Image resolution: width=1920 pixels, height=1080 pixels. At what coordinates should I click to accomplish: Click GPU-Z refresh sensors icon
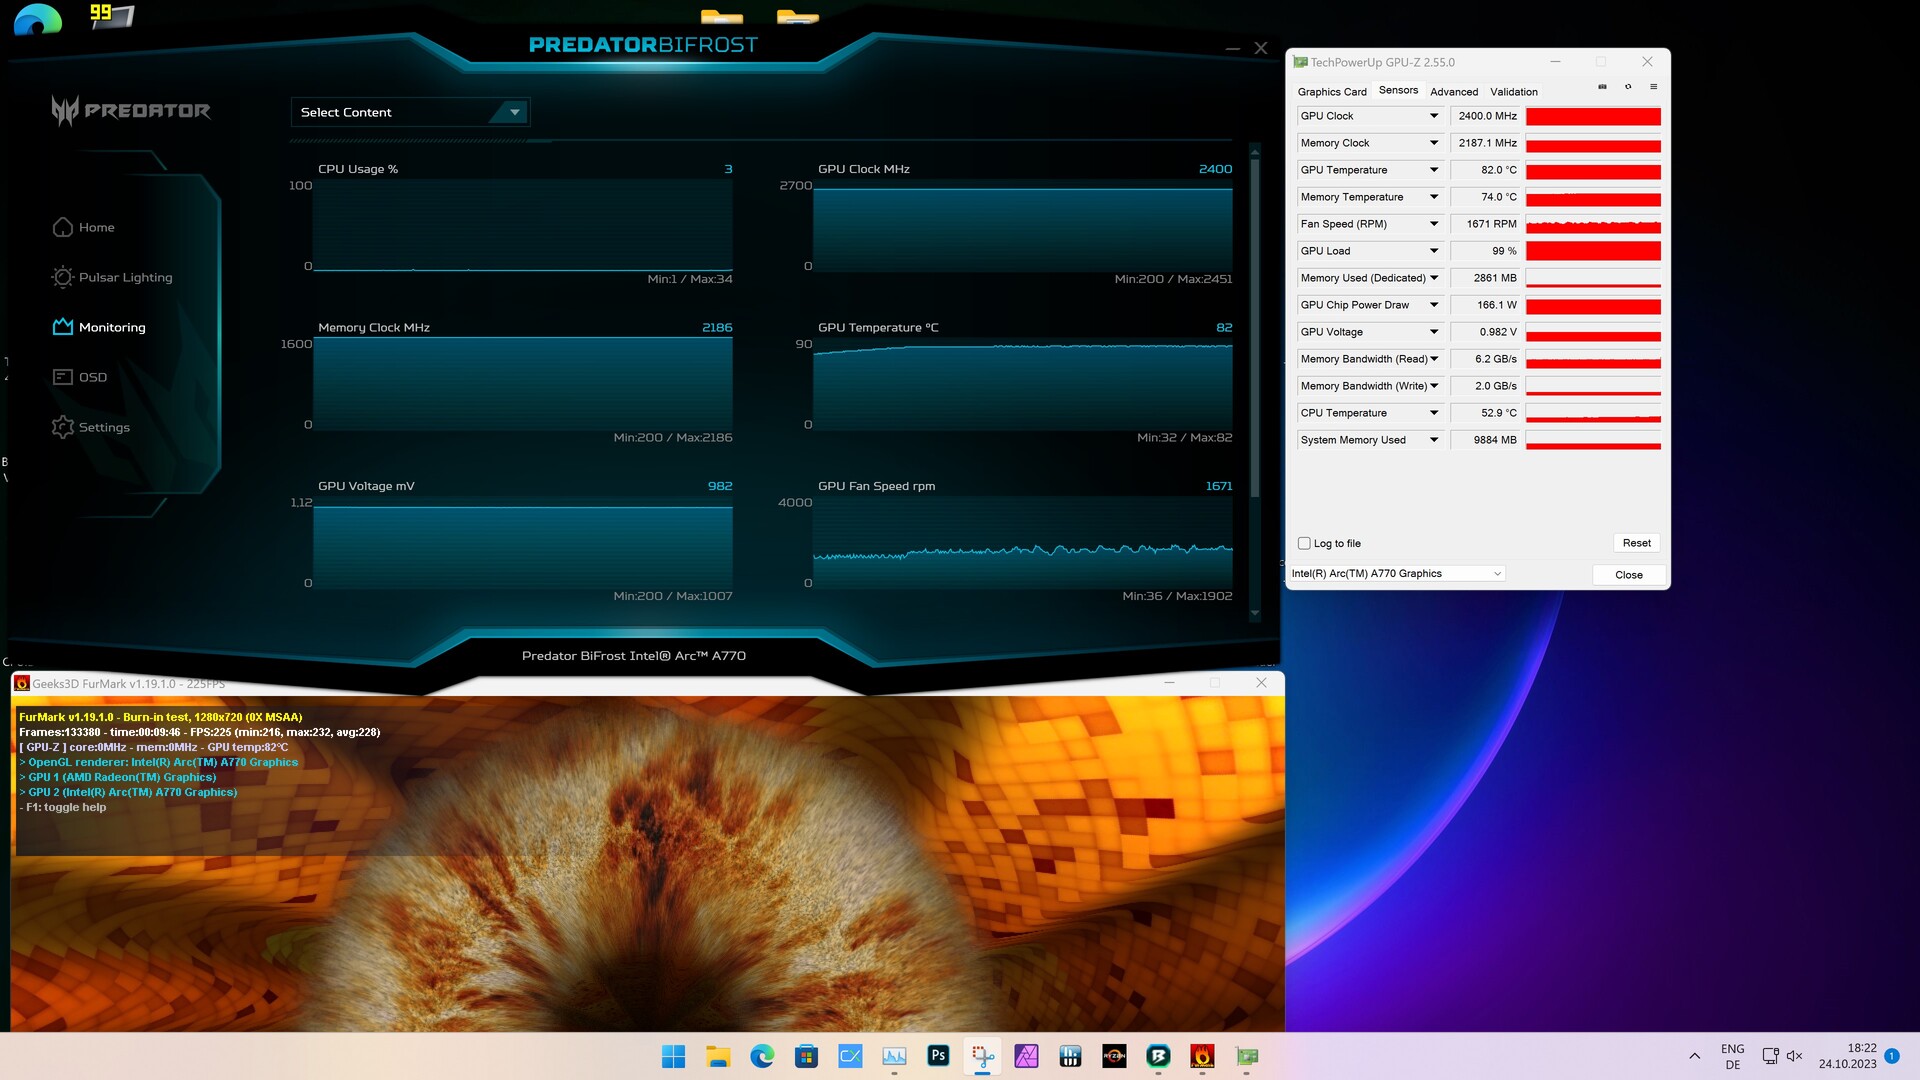point(1628,87)
